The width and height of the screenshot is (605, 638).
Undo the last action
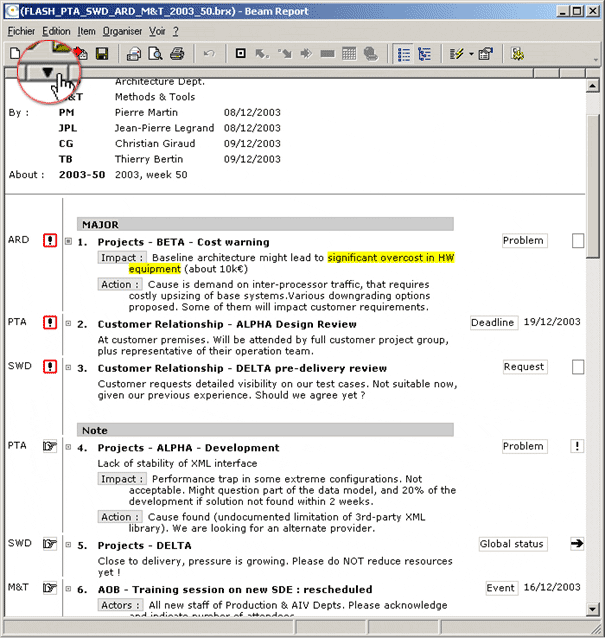209,53
